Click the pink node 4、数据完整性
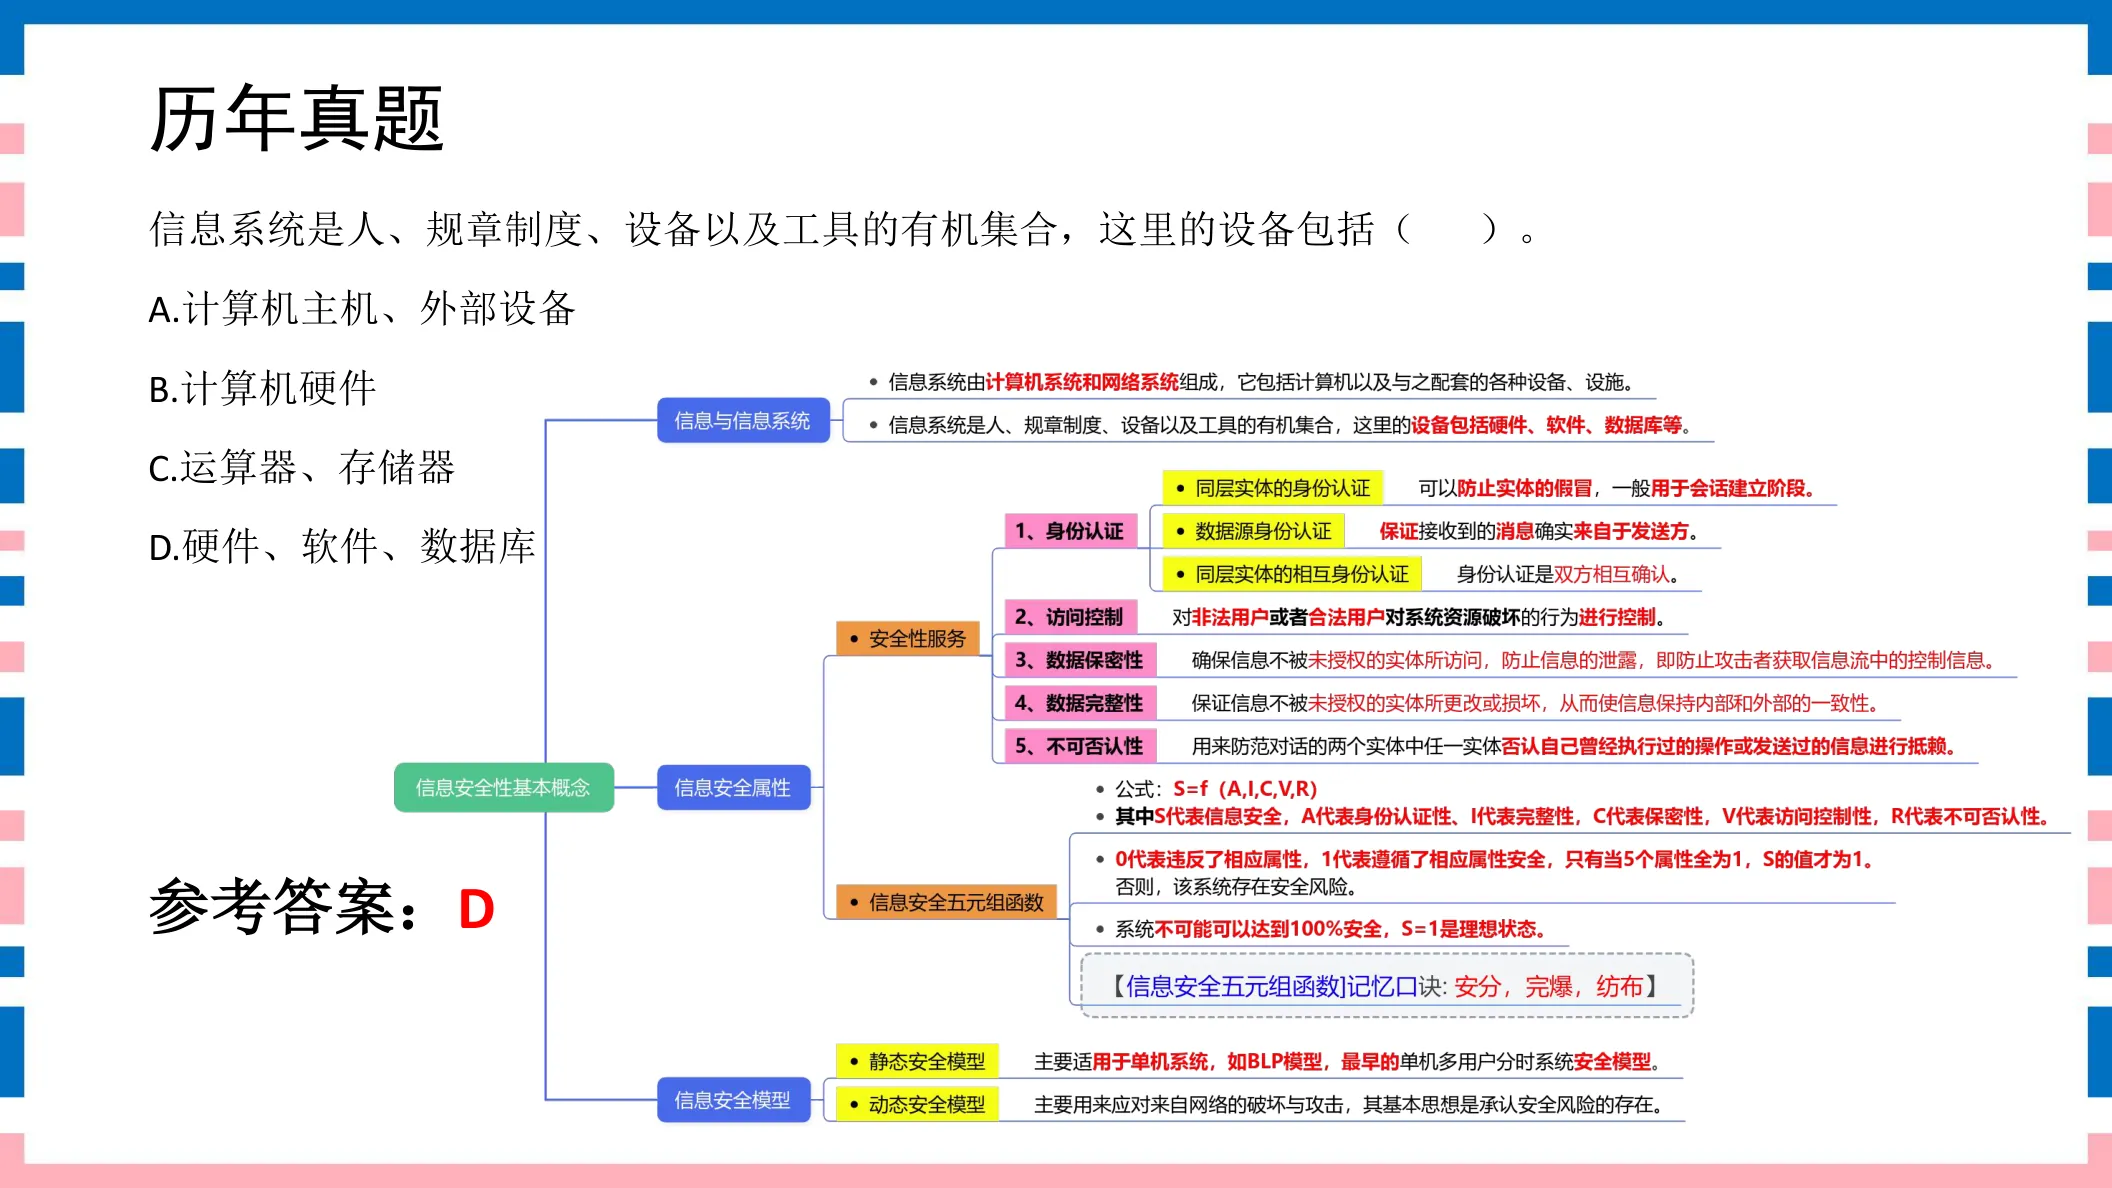This screenshot has height=1188, width=2112. (x=1080, y=703)
